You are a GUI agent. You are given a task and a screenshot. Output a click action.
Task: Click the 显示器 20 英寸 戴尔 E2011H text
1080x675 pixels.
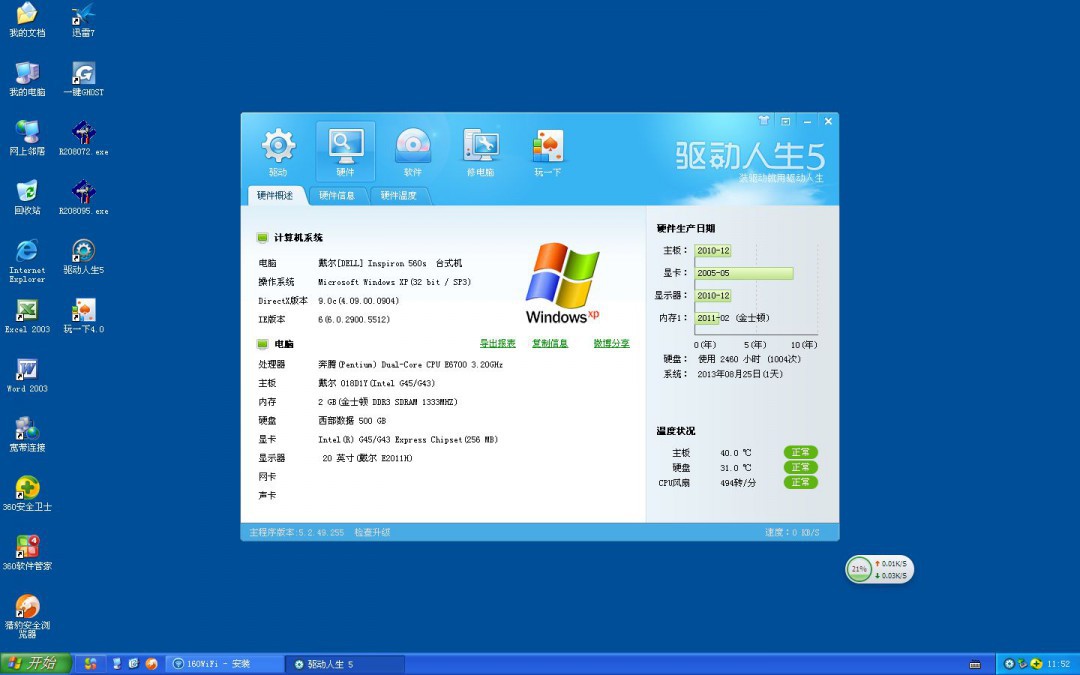[x=367, y=458]
